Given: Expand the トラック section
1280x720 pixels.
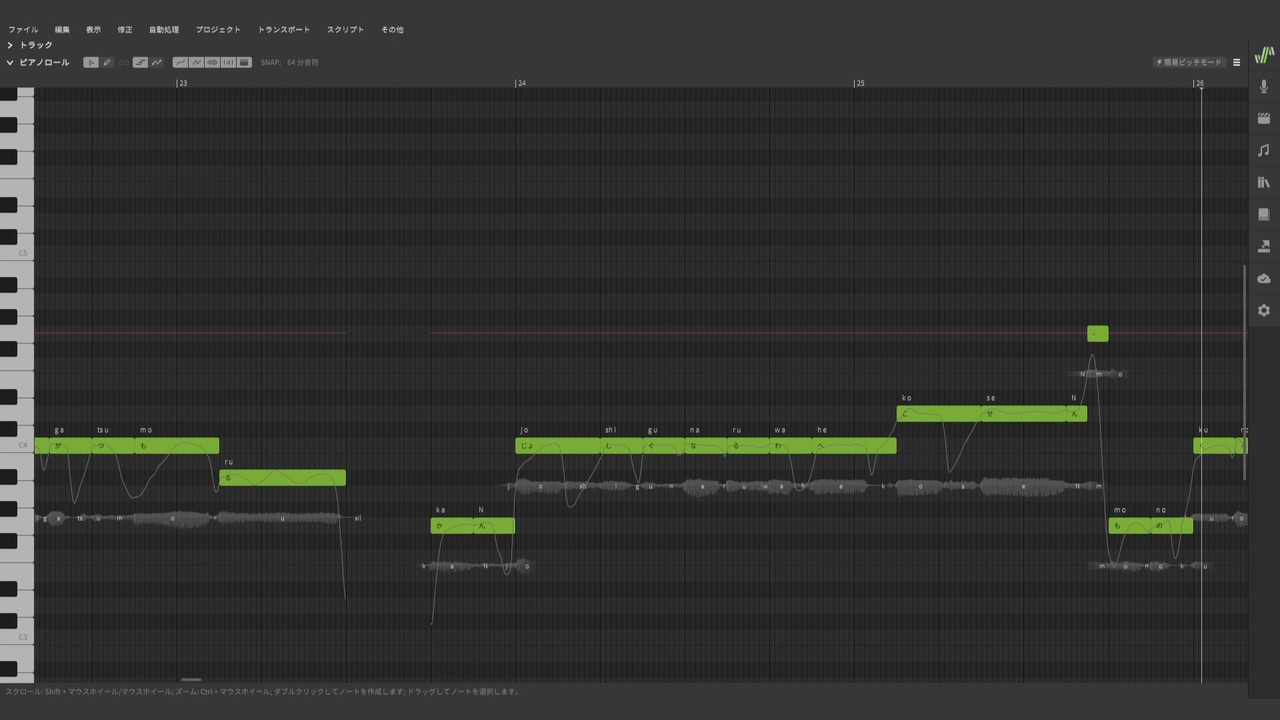Looking at the screenshot, I should coord(29,45).
